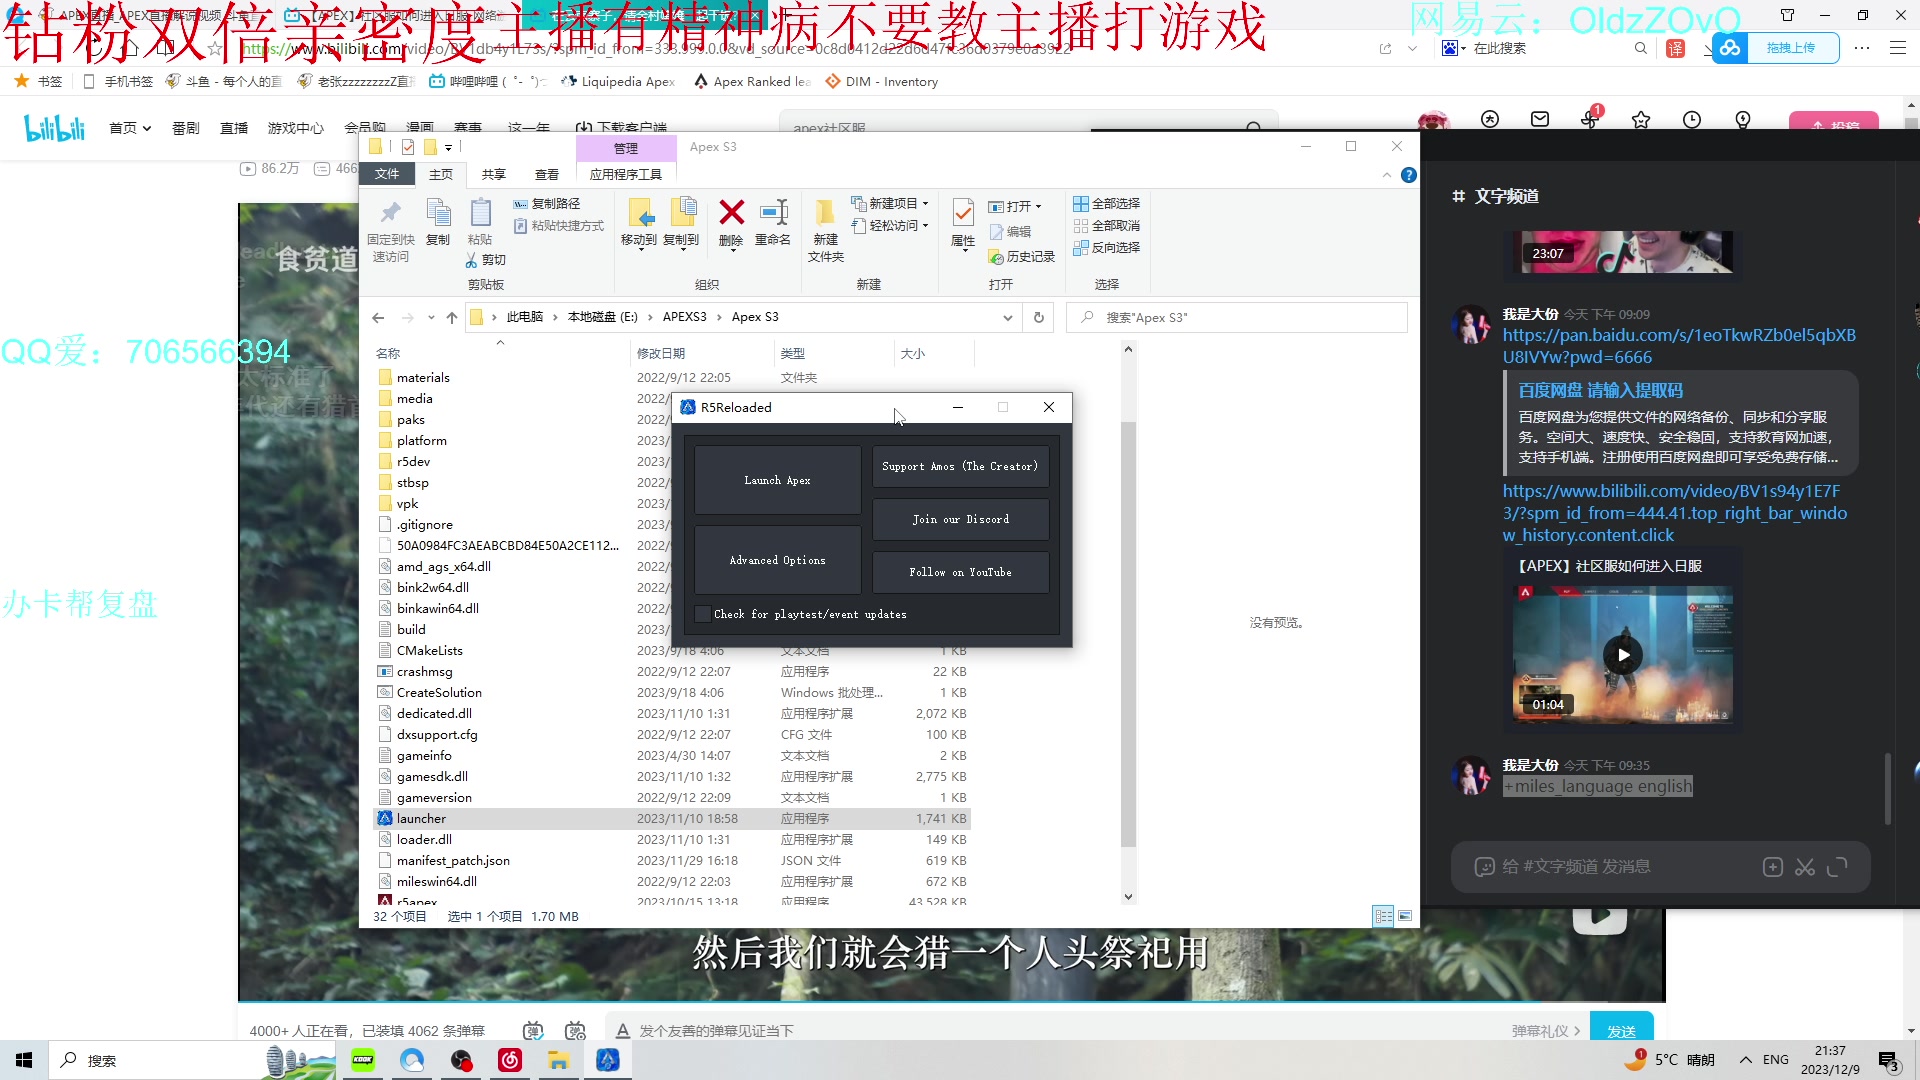This screenshot has width=1920, height=1080.
Task: Click bilibili mail messages icon
Action: [x=1540, y=120]
